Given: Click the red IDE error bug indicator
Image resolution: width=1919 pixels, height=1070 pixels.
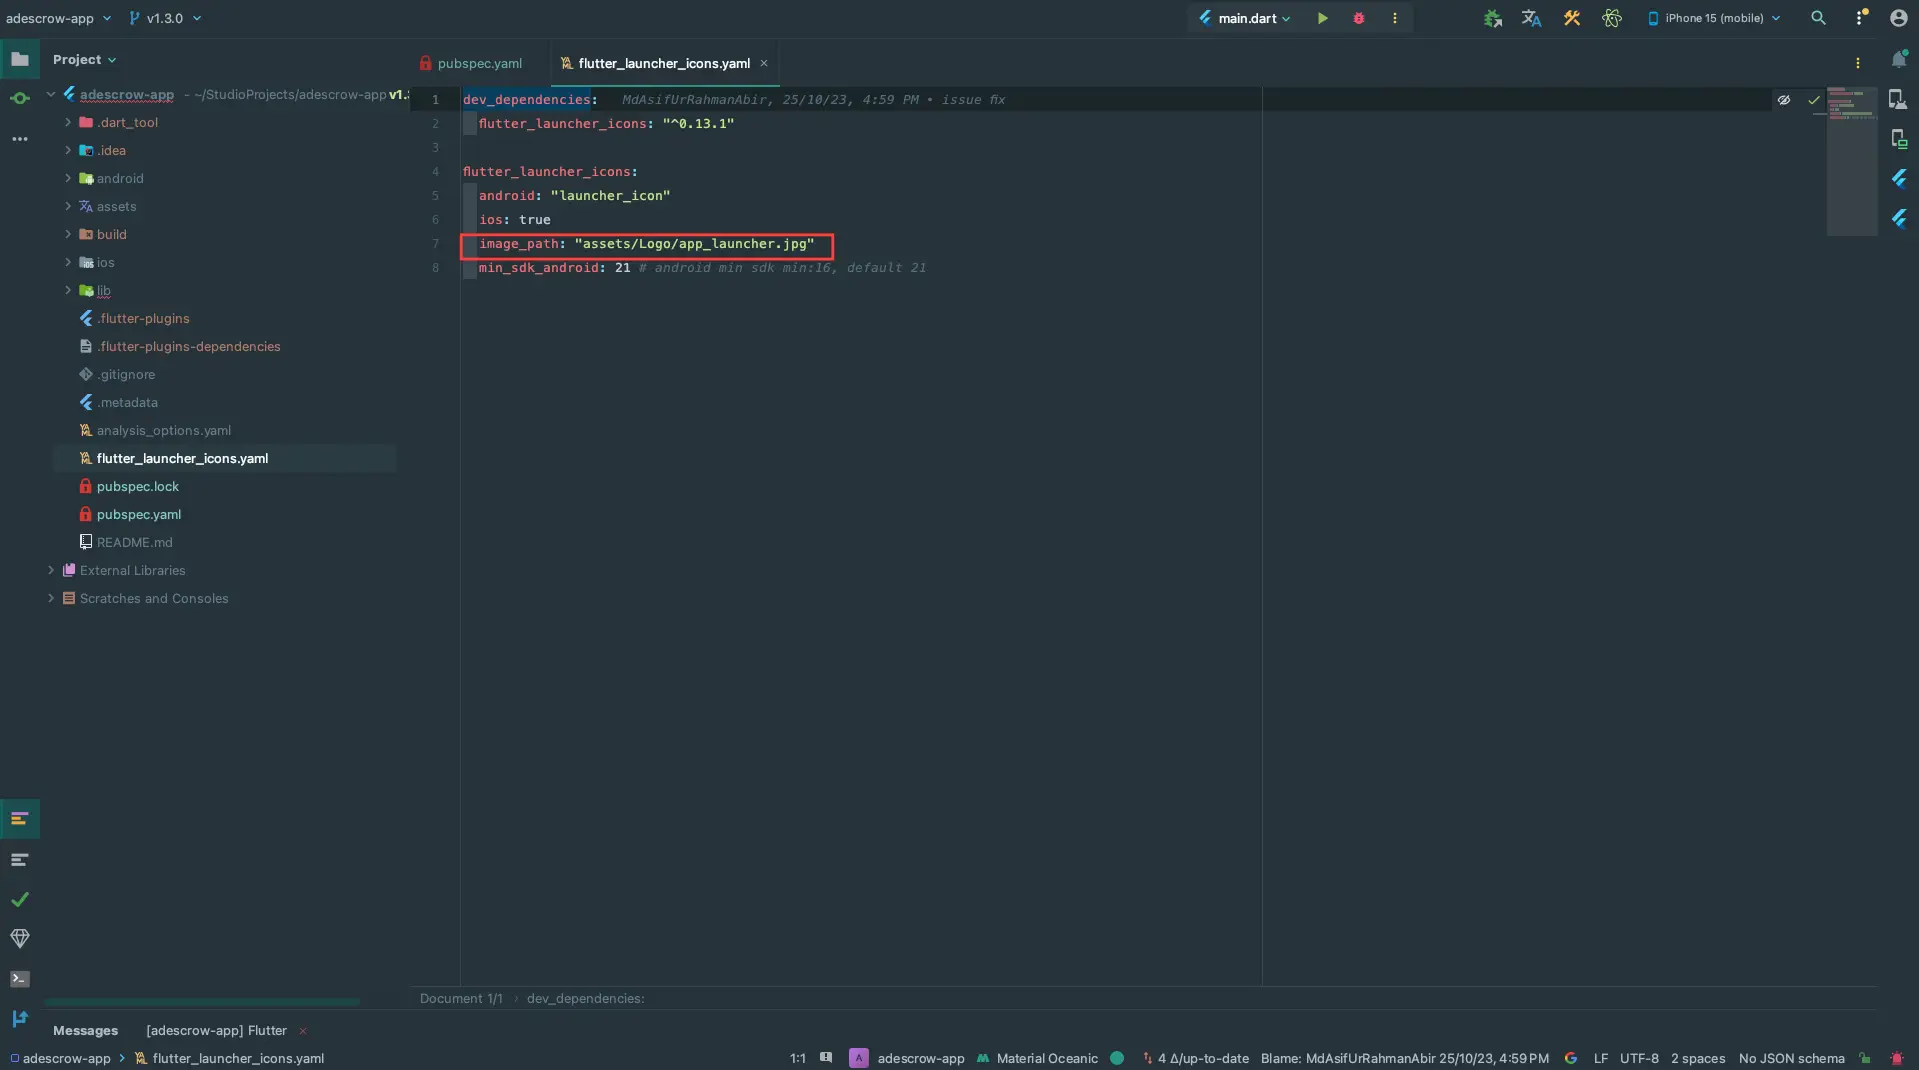Looking at the screenshot, I should pos(1897,1058).
